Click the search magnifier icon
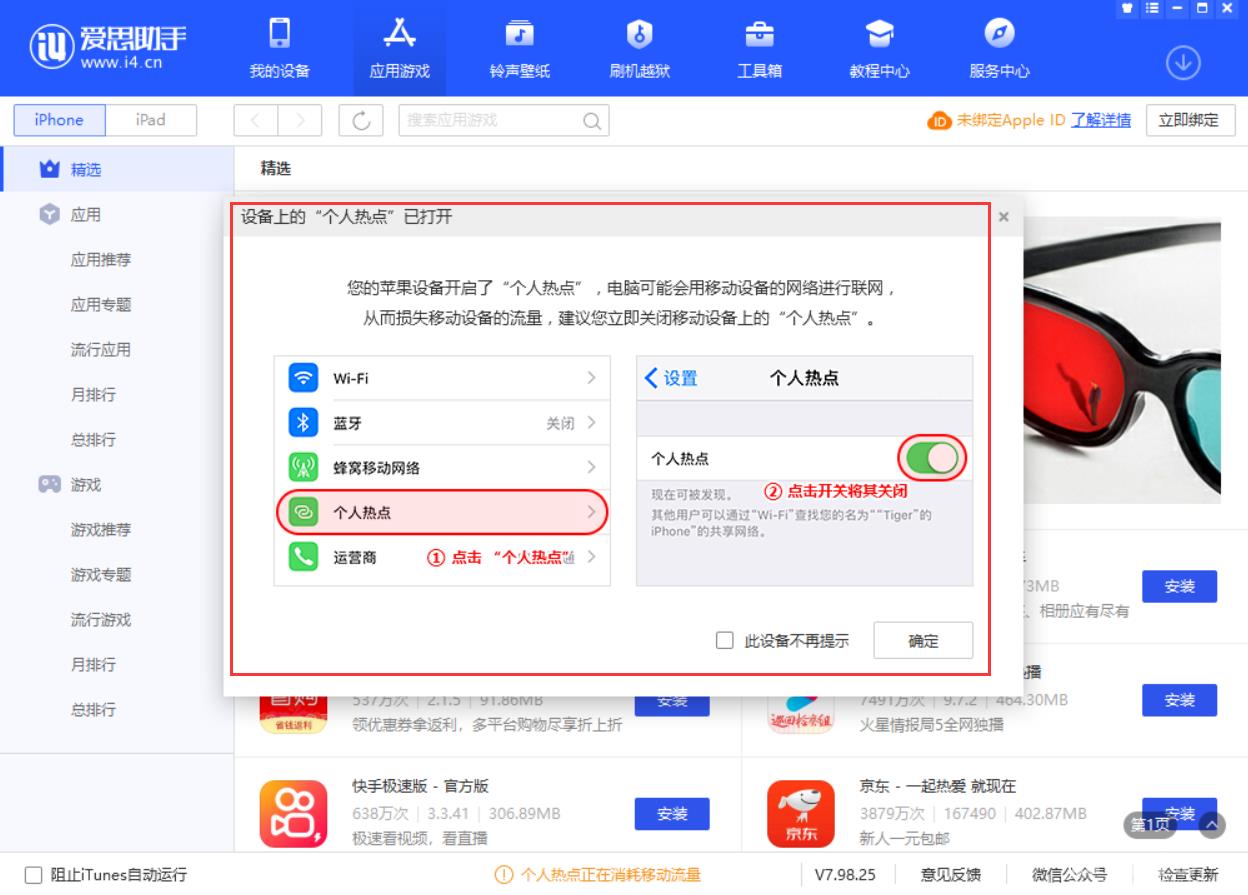This screenshot has width=1248, height=895. (x=592, y=120)
